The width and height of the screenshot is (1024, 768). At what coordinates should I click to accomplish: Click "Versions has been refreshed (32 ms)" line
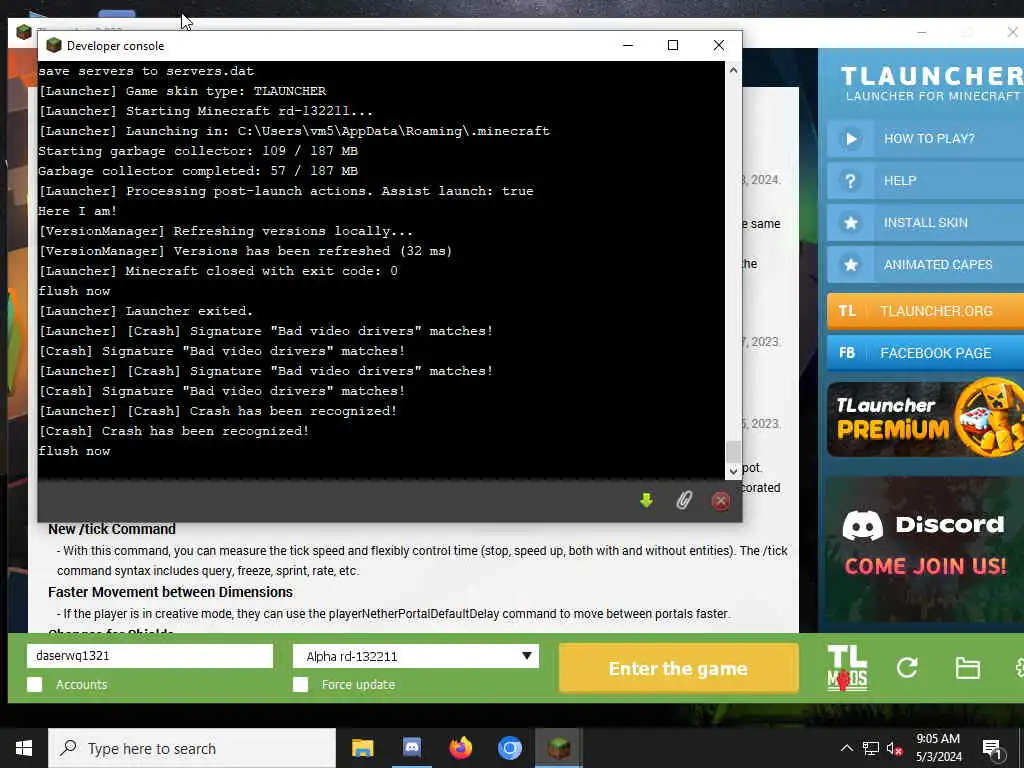245,251
